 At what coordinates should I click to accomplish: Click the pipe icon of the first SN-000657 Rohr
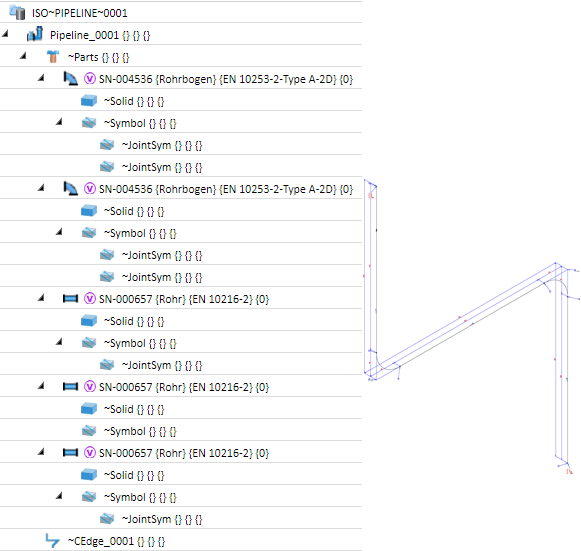(x=70, y=299)
